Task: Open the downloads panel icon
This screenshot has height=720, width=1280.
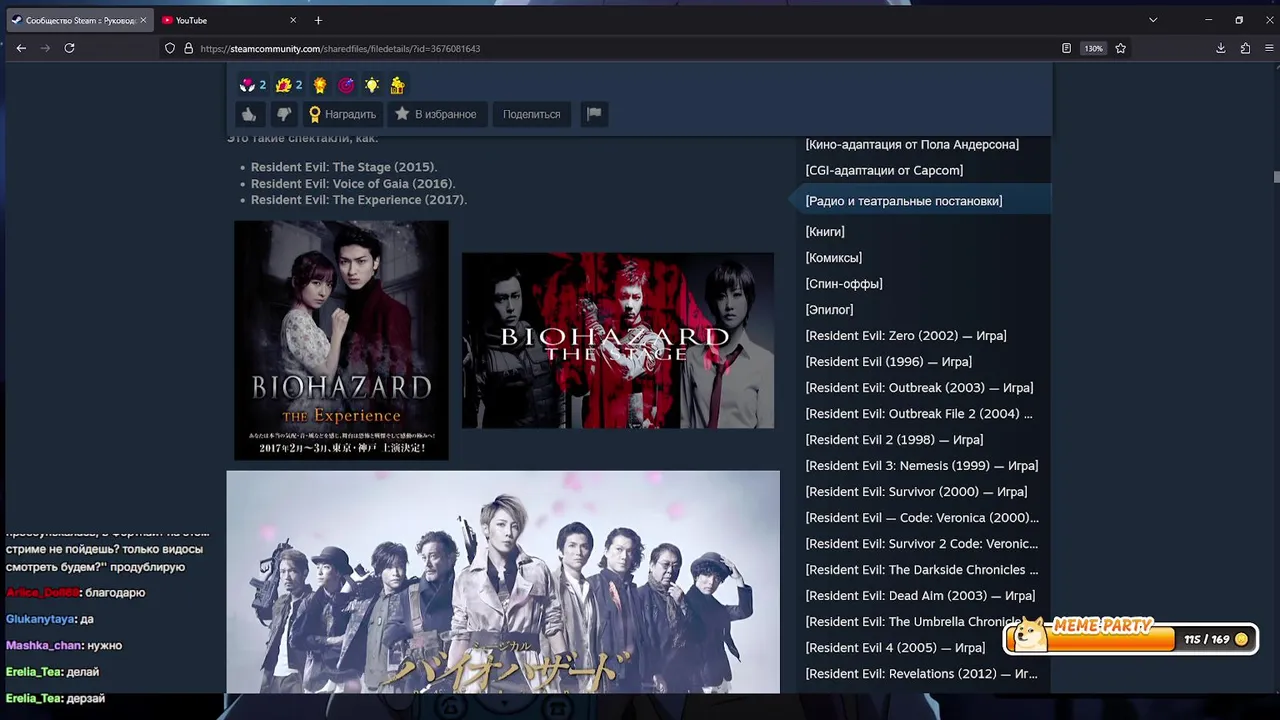Action: point(1221,48)
